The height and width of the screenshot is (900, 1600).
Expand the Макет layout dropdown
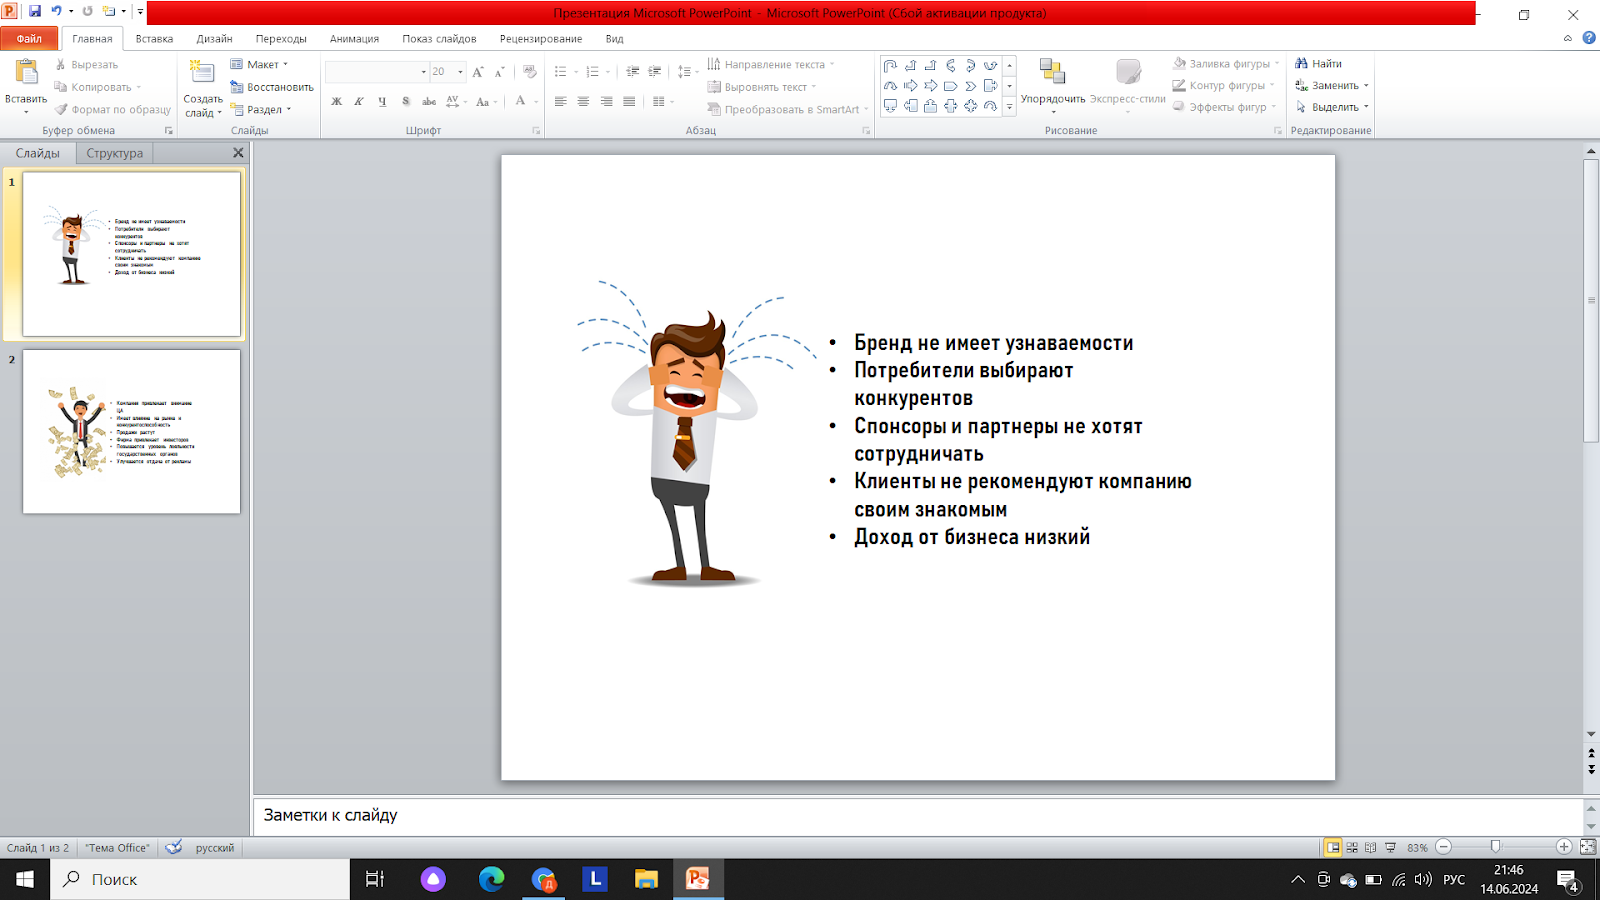tap(285, 65)
